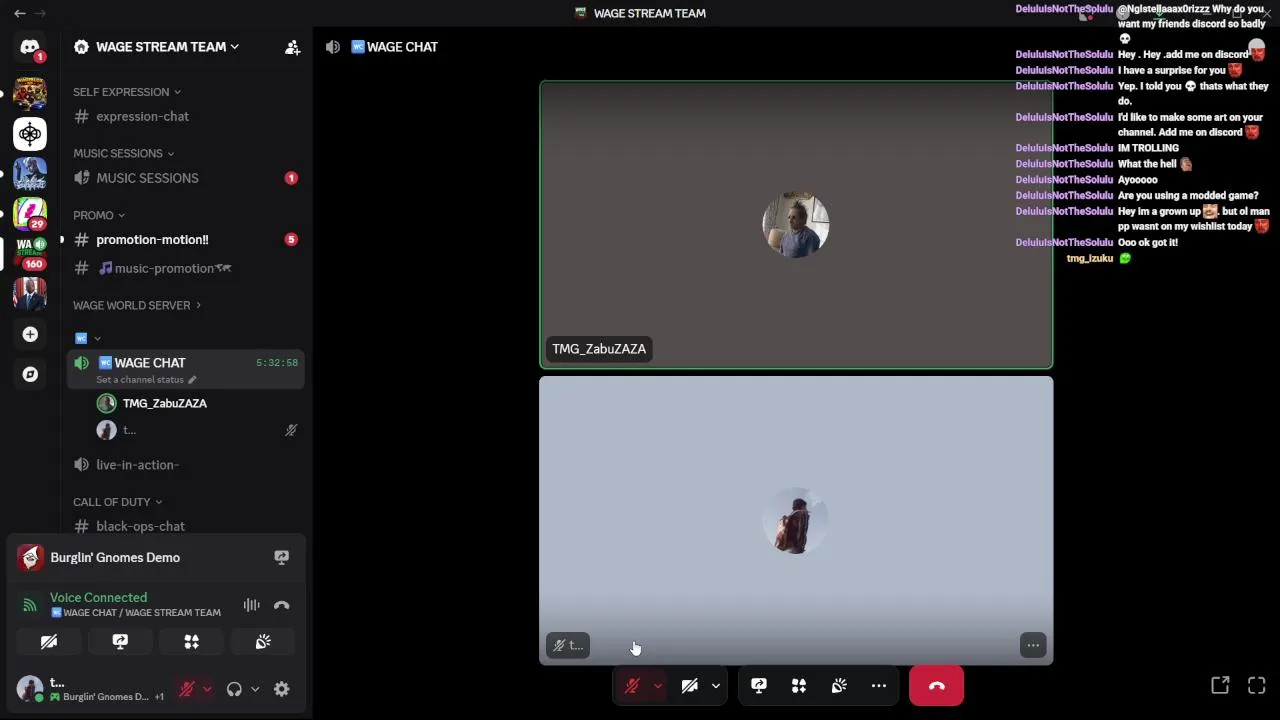The width and height of the screenshot is (1280, 720).
Task: Click tmg_izuku username in chat overlay
Action: click(x=1089, y=258)
